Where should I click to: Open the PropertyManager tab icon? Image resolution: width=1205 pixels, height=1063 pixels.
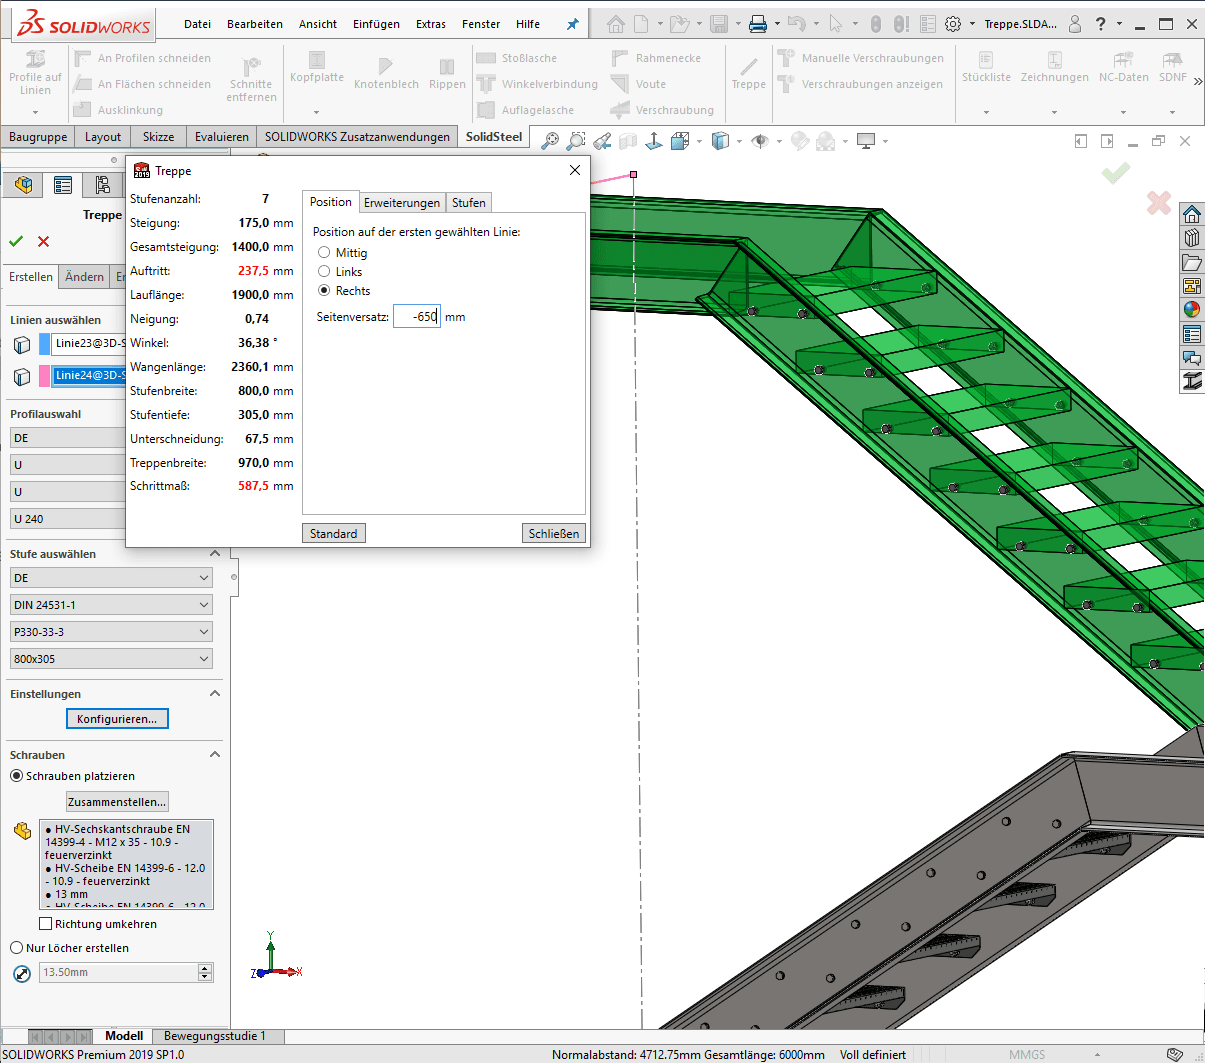(x=63, y=185)
